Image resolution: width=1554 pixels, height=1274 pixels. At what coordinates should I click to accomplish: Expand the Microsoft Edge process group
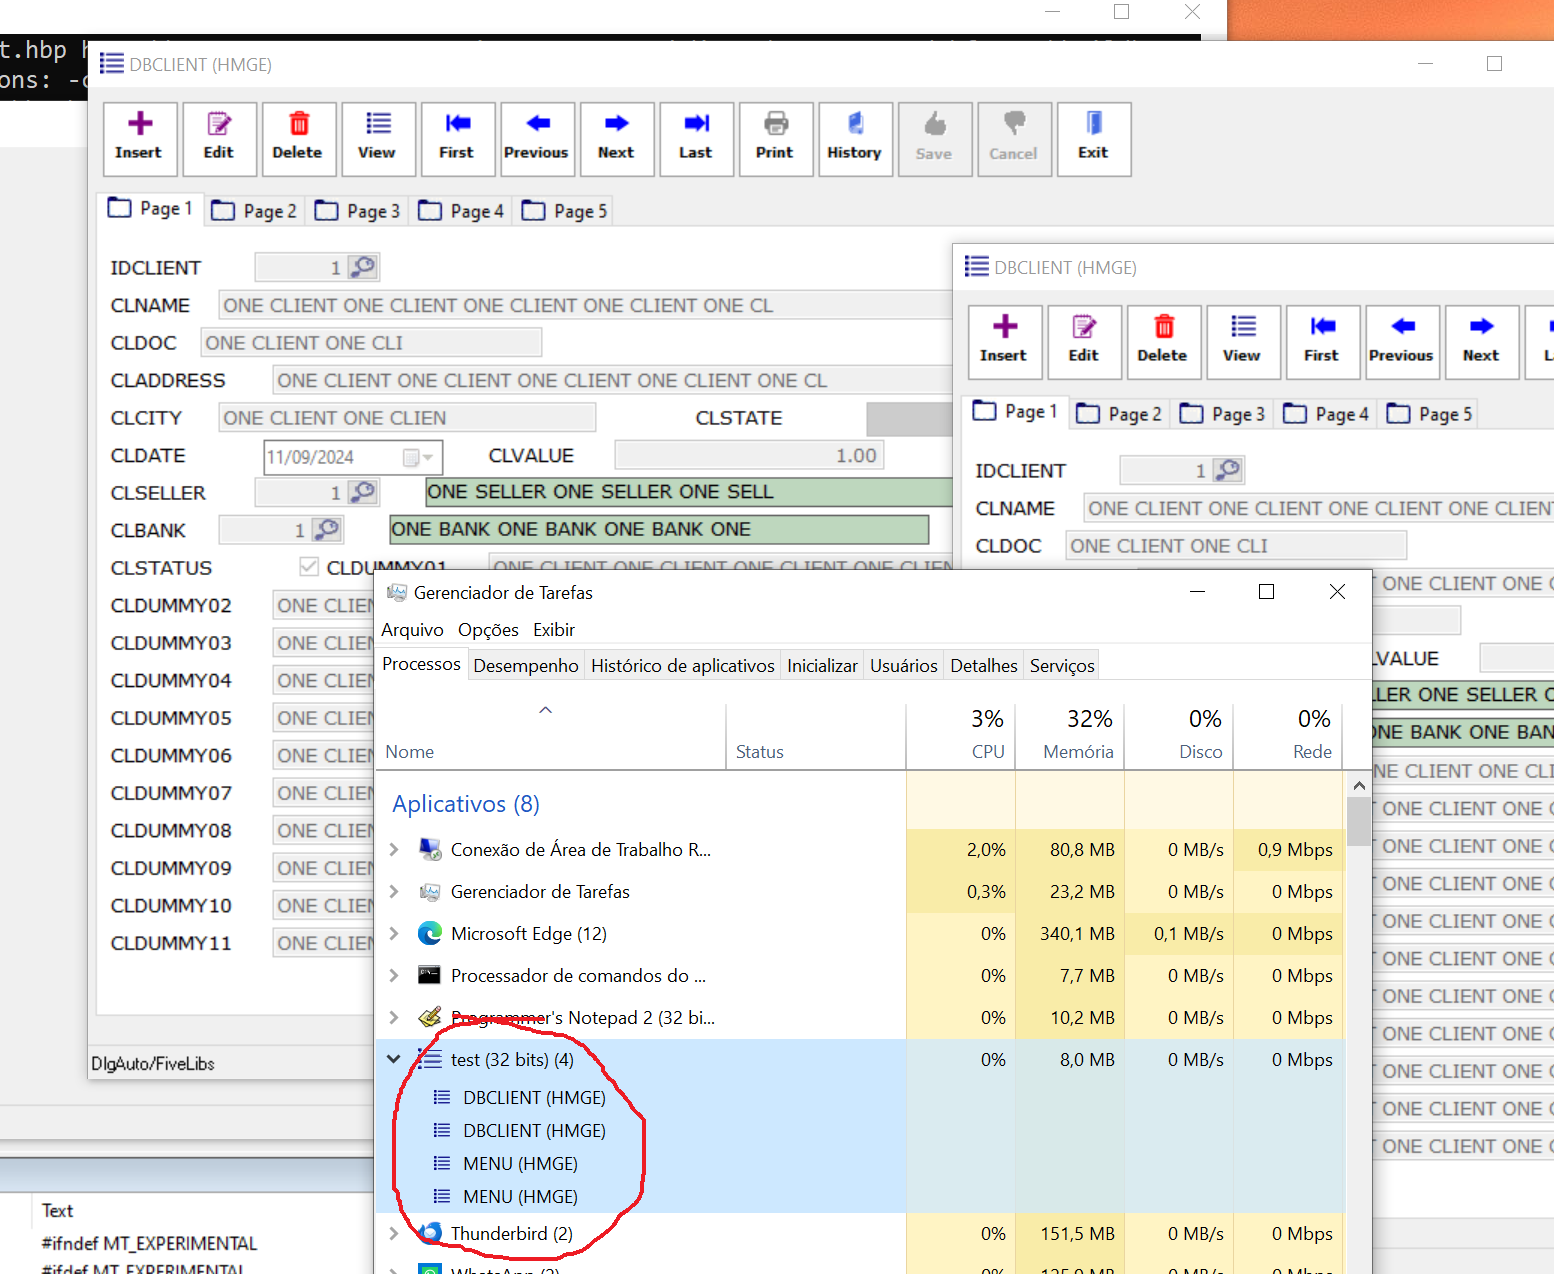tap(394, 933)
